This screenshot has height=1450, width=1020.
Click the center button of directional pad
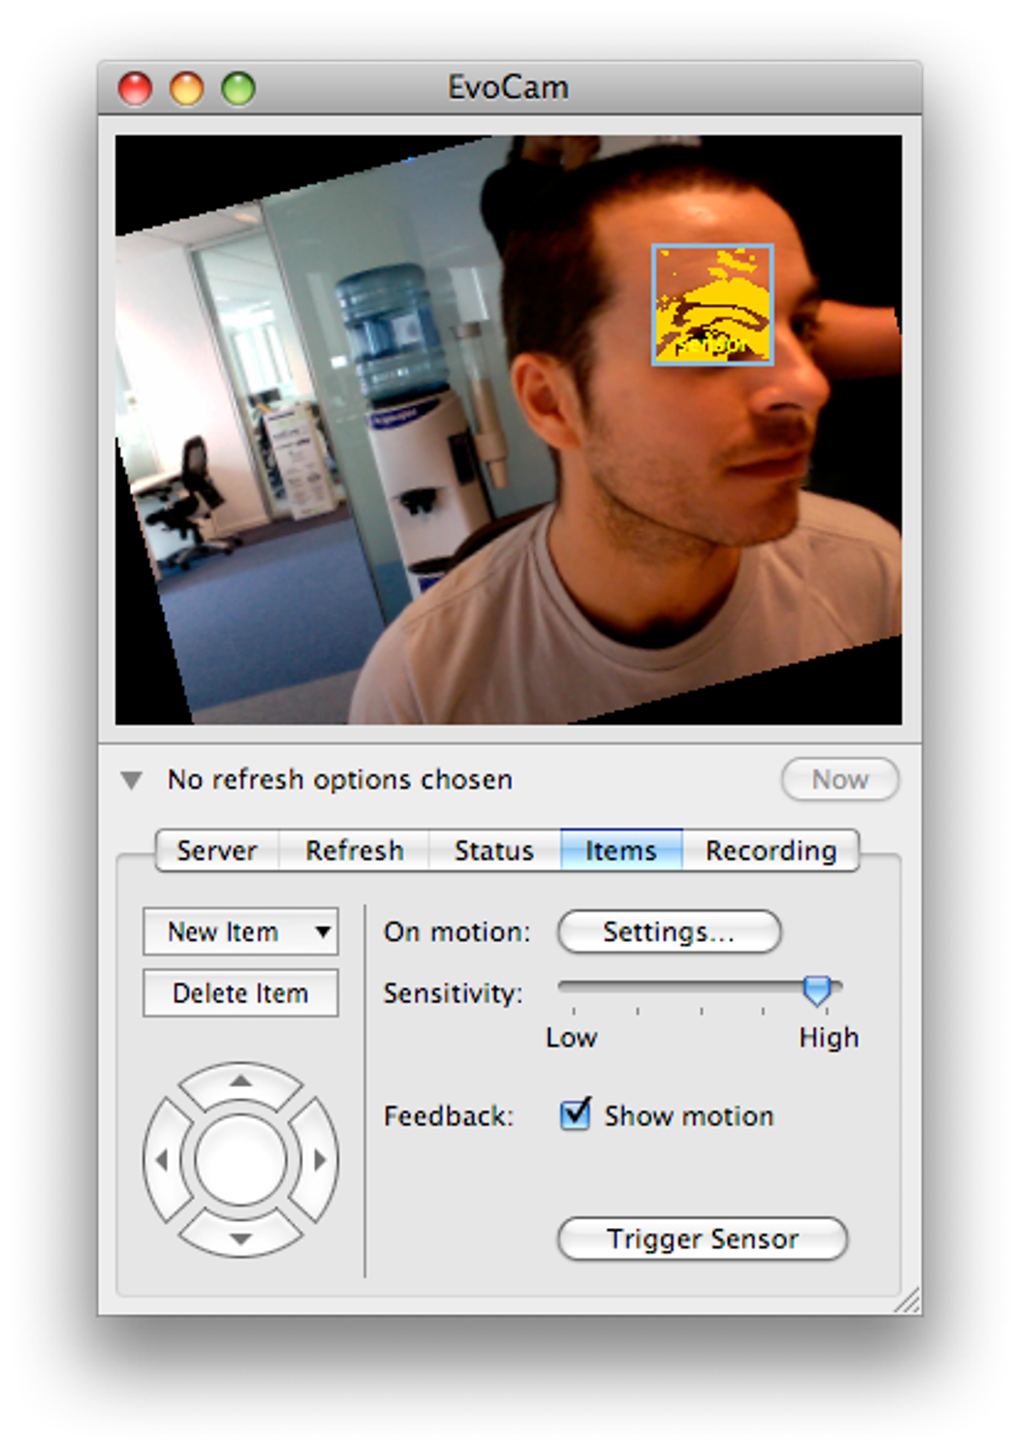tap(240, 1160)
